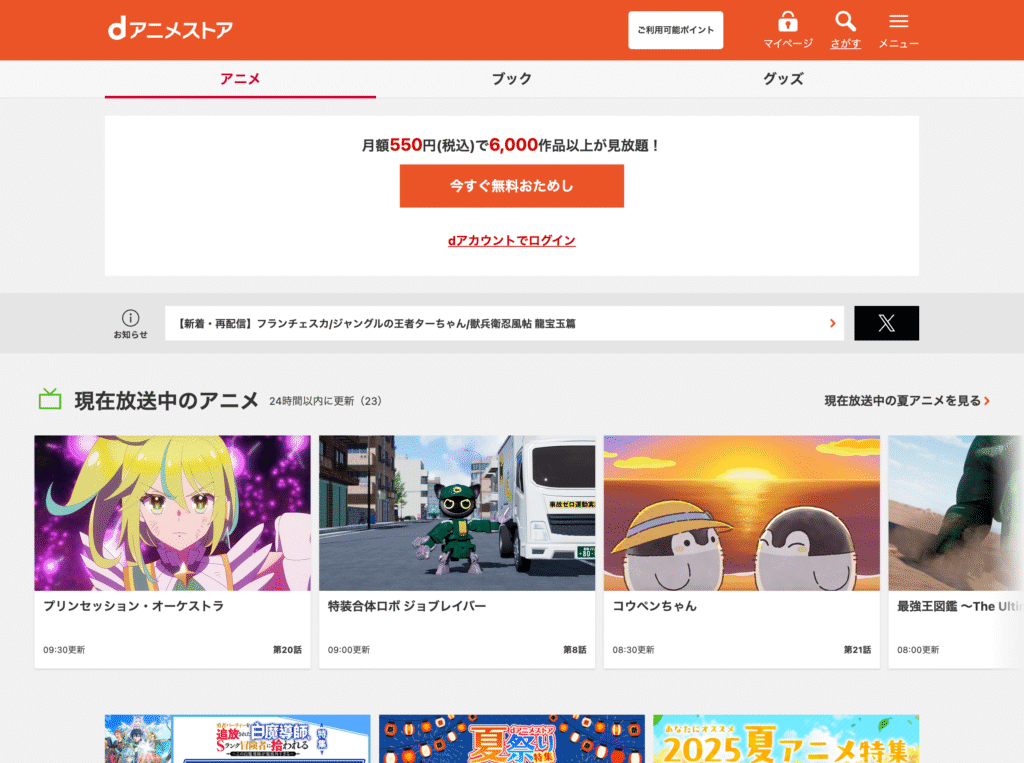Click 09:00更新 time label
This screenshot has height=763, width=1024.
[x=349, y=650]
